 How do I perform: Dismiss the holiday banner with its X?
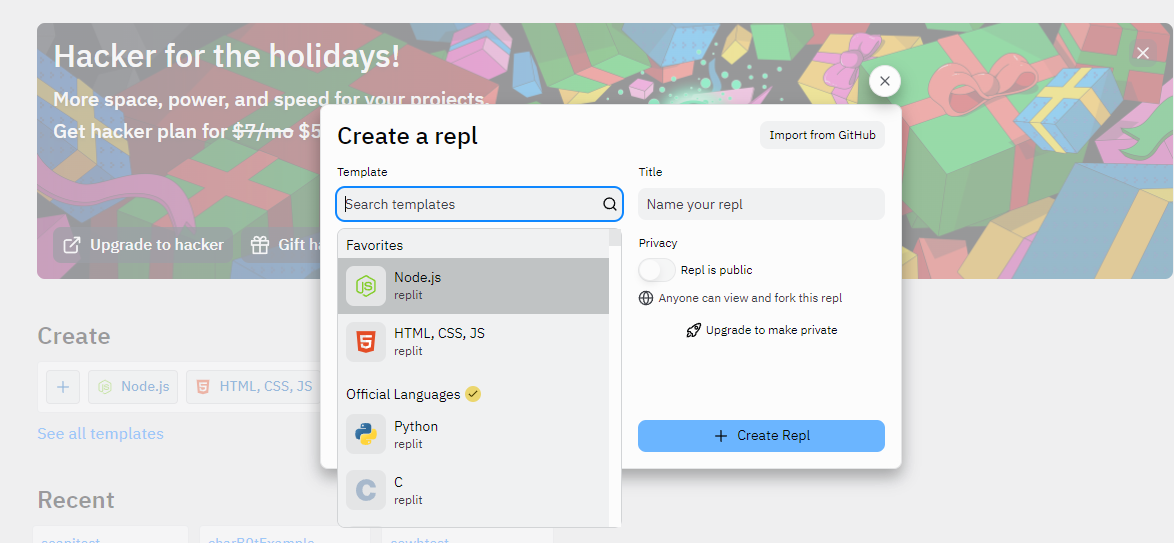pos(1143,52)
